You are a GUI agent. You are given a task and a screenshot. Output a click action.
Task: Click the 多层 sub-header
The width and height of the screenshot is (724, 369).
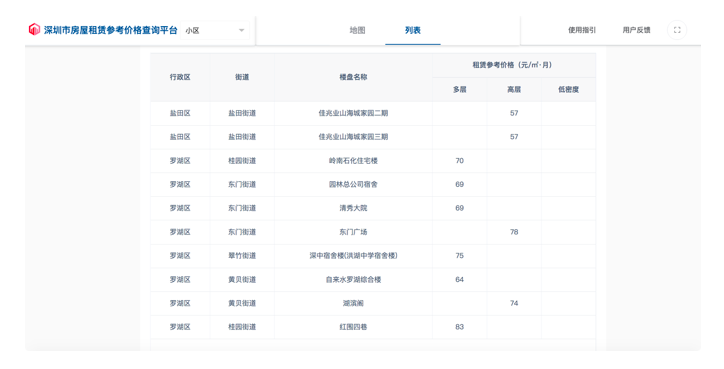459,90
